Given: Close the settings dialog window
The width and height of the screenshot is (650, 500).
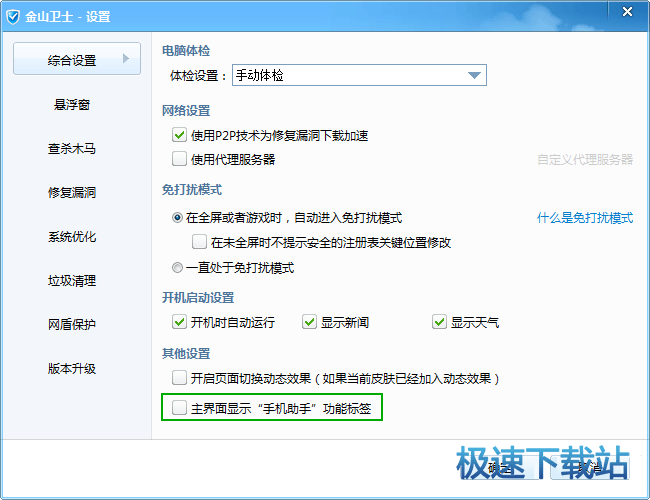Looking at the screenshot, I should tap(627, 12).
